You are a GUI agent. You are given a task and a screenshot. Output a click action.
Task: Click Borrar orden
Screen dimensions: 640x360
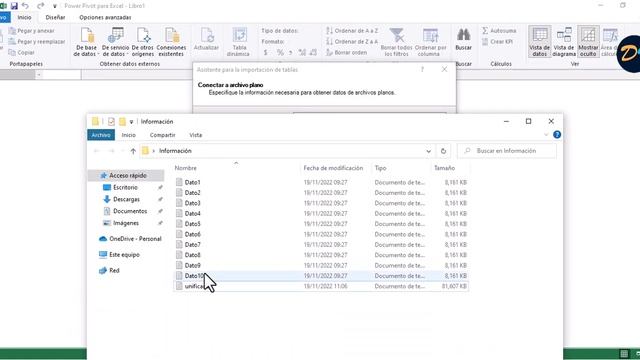(347, 53)
